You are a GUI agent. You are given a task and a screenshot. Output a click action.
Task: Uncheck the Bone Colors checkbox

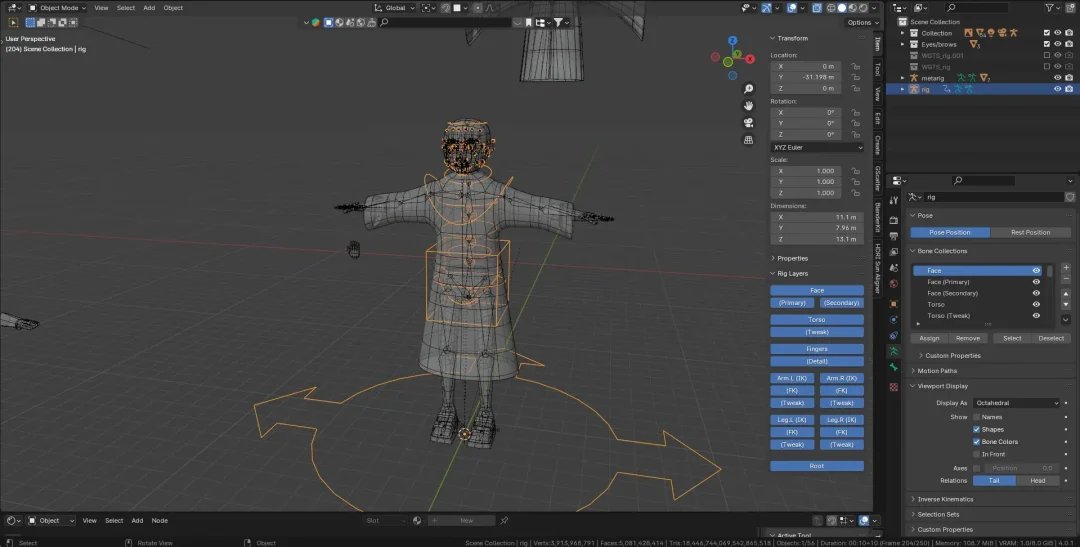tap(977, 442)
